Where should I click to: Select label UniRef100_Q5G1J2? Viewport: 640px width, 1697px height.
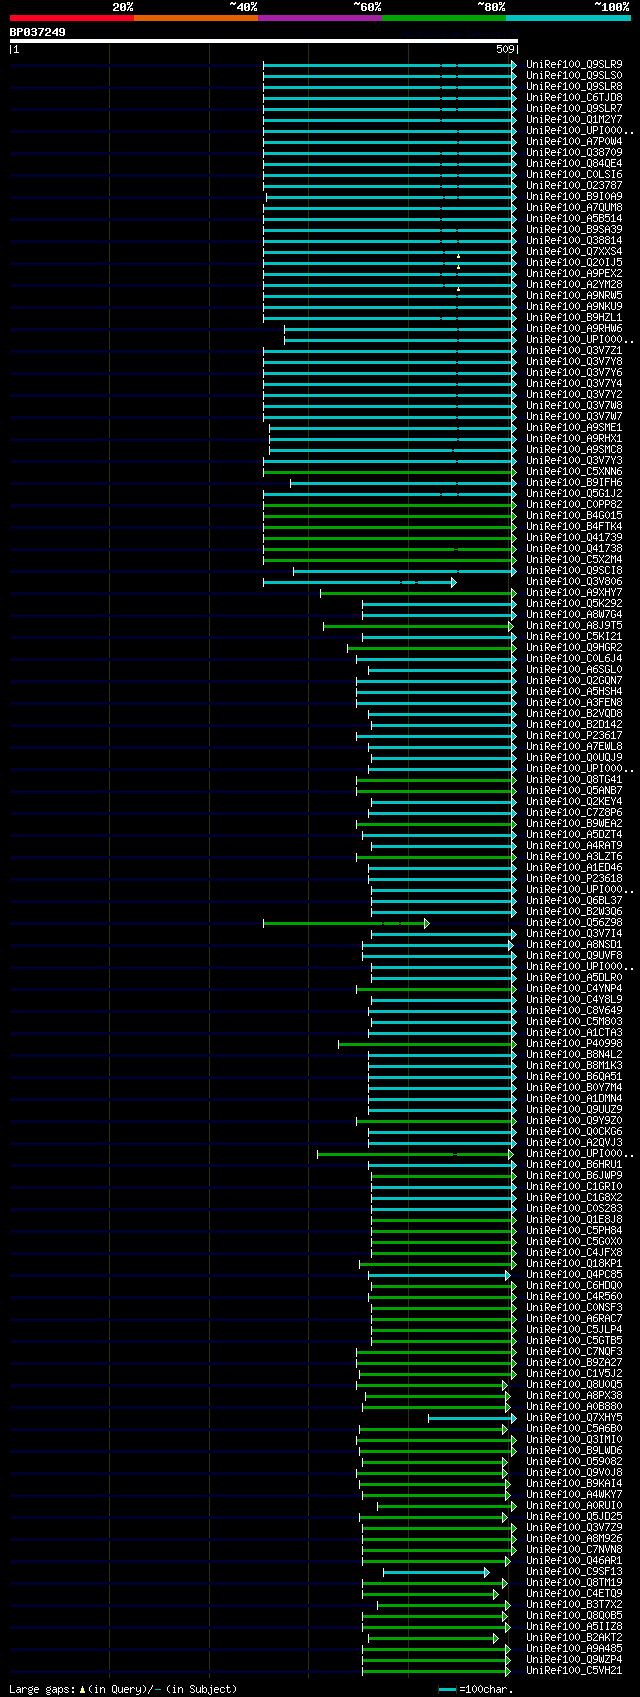coord(574,494)
